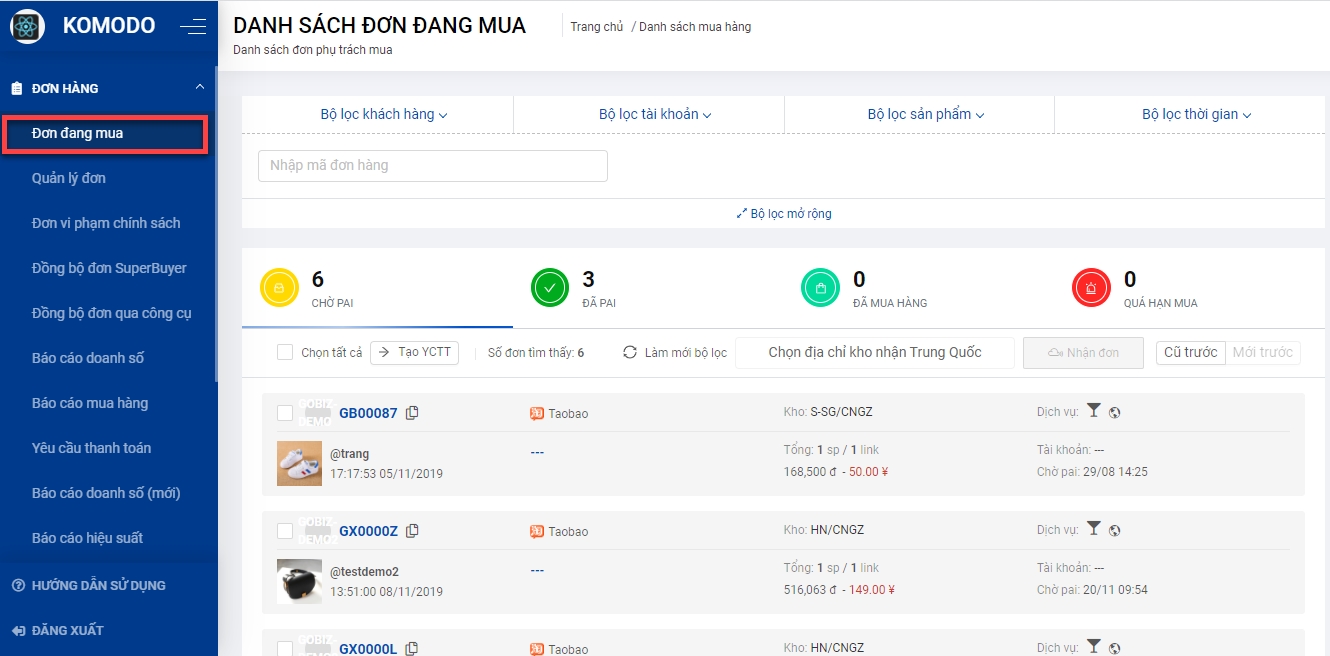Expand the 'Bộ lọc khách hàng' filter

(383, 114)
